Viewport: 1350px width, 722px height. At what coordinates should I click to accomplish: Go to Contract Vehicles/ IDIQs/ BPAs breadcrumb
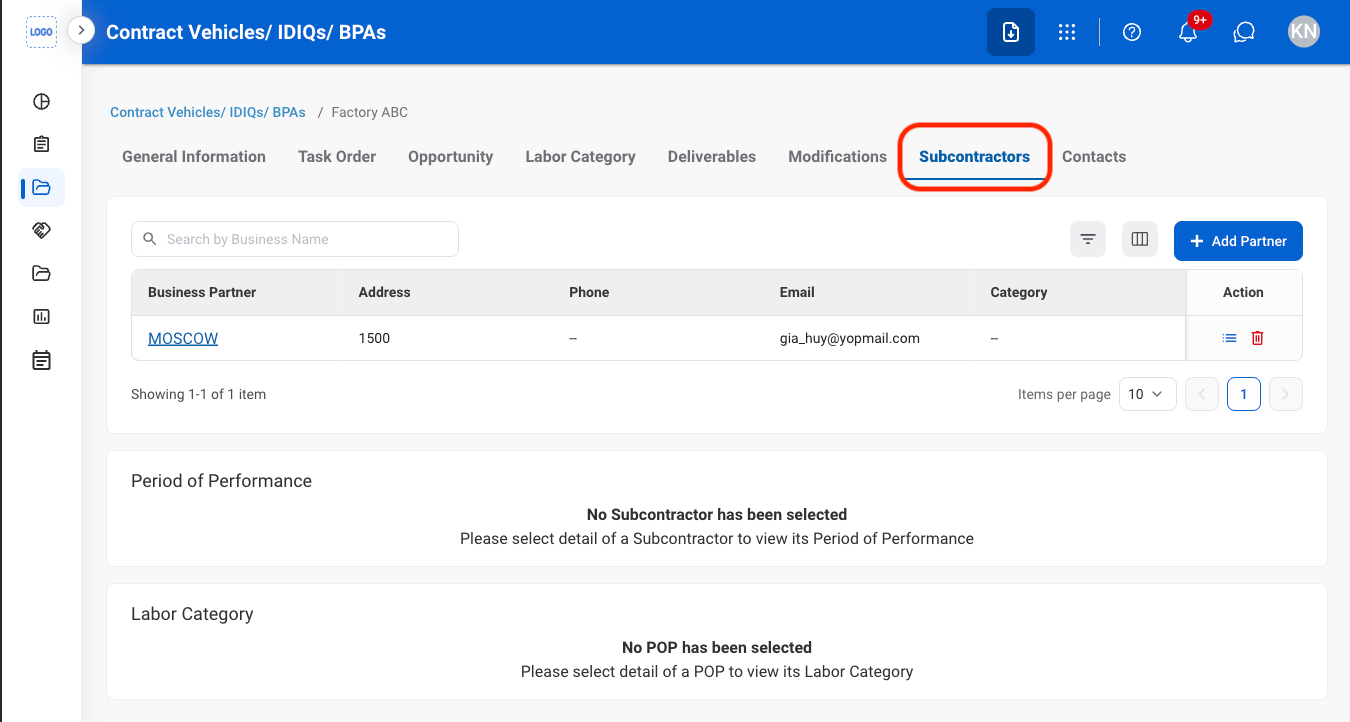click(x=208, y=112)
